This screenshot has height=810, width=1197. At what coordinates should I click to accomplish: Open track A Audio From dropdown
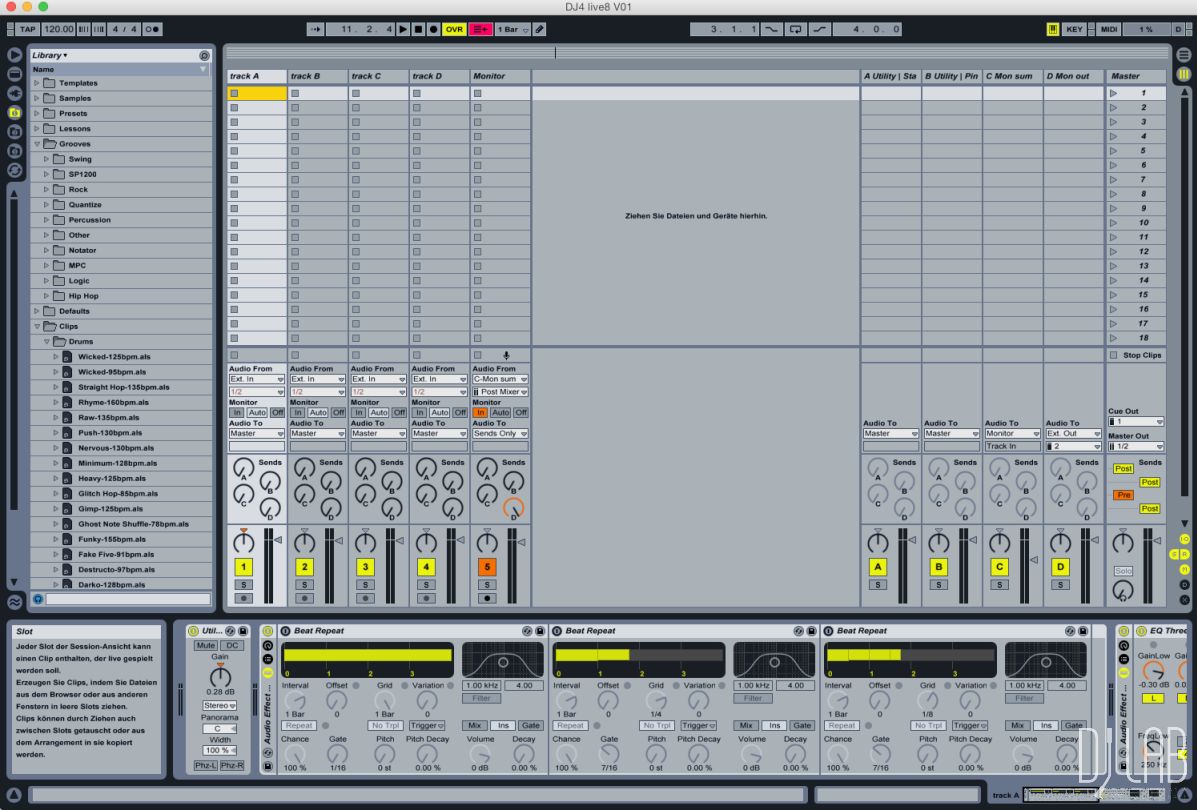[257, 379]
